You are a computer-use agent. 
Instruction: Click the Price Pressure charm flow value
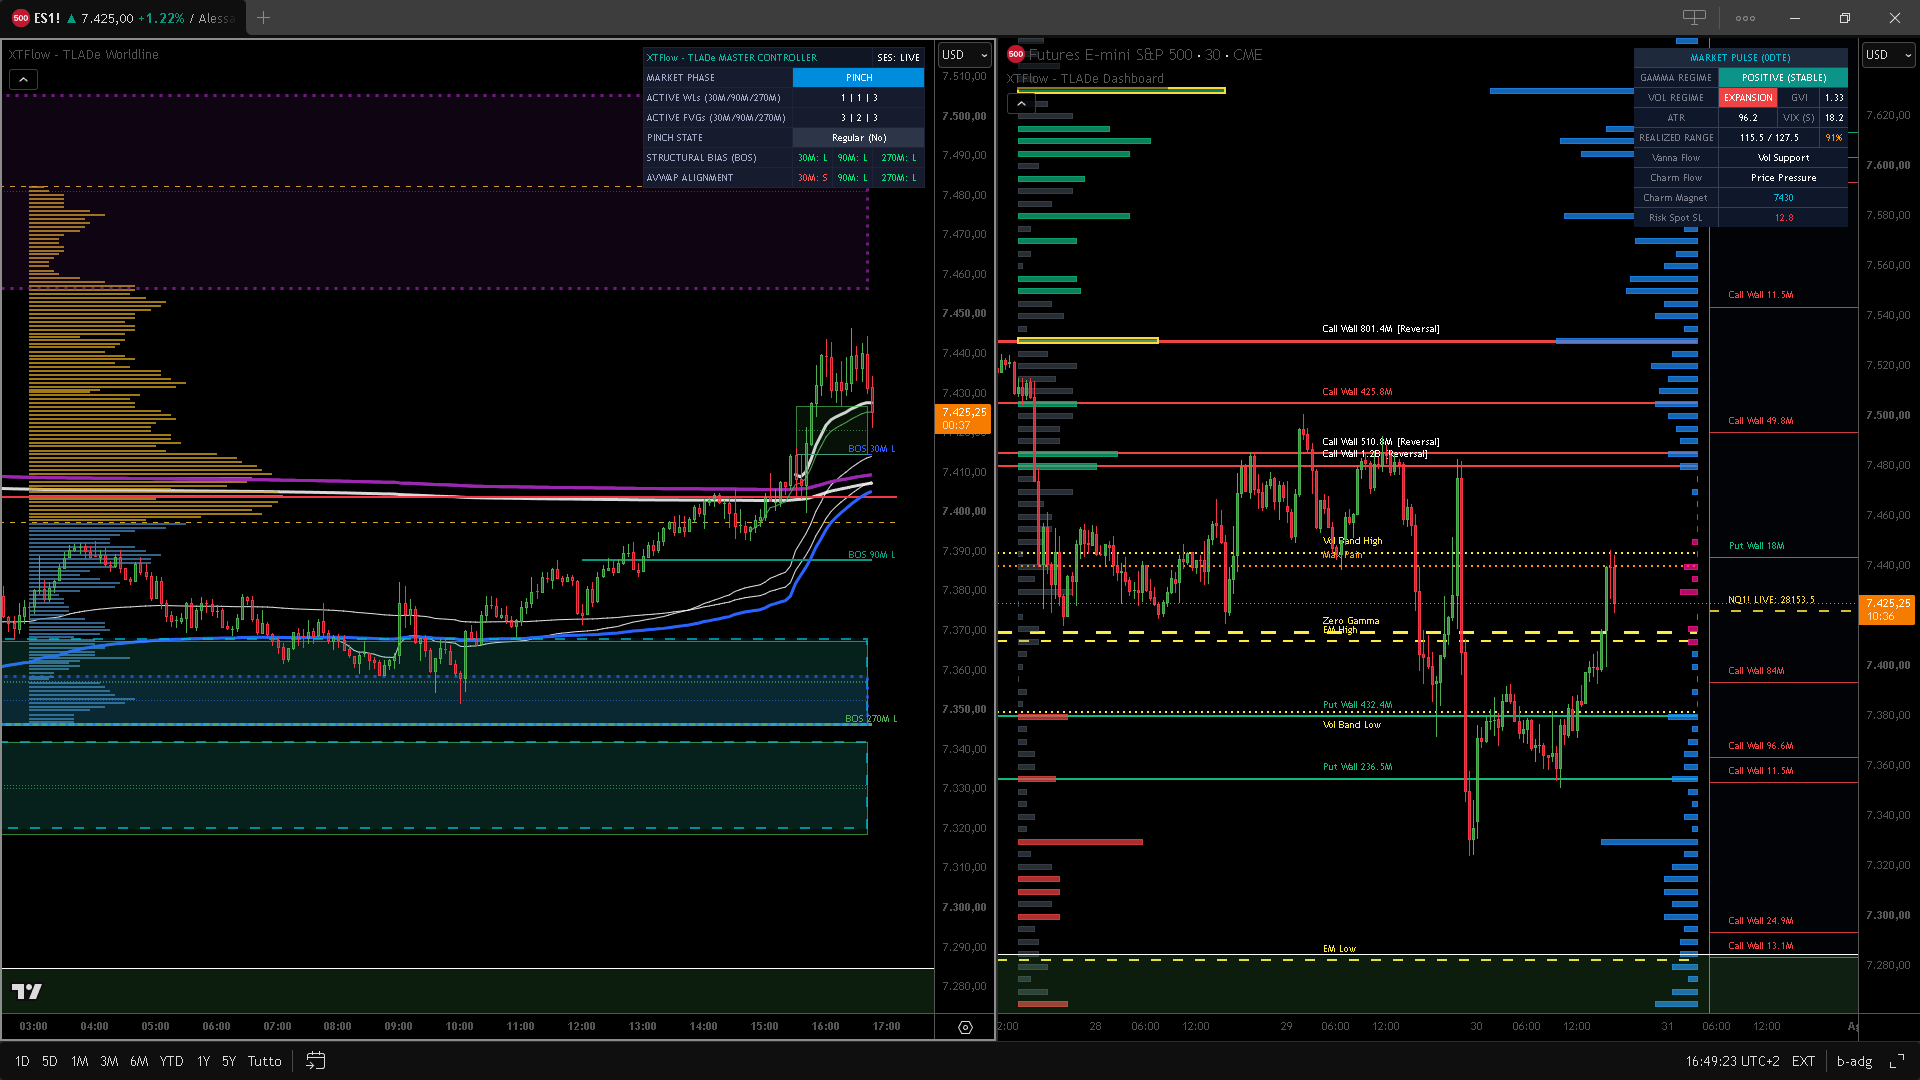[1784, 178]
